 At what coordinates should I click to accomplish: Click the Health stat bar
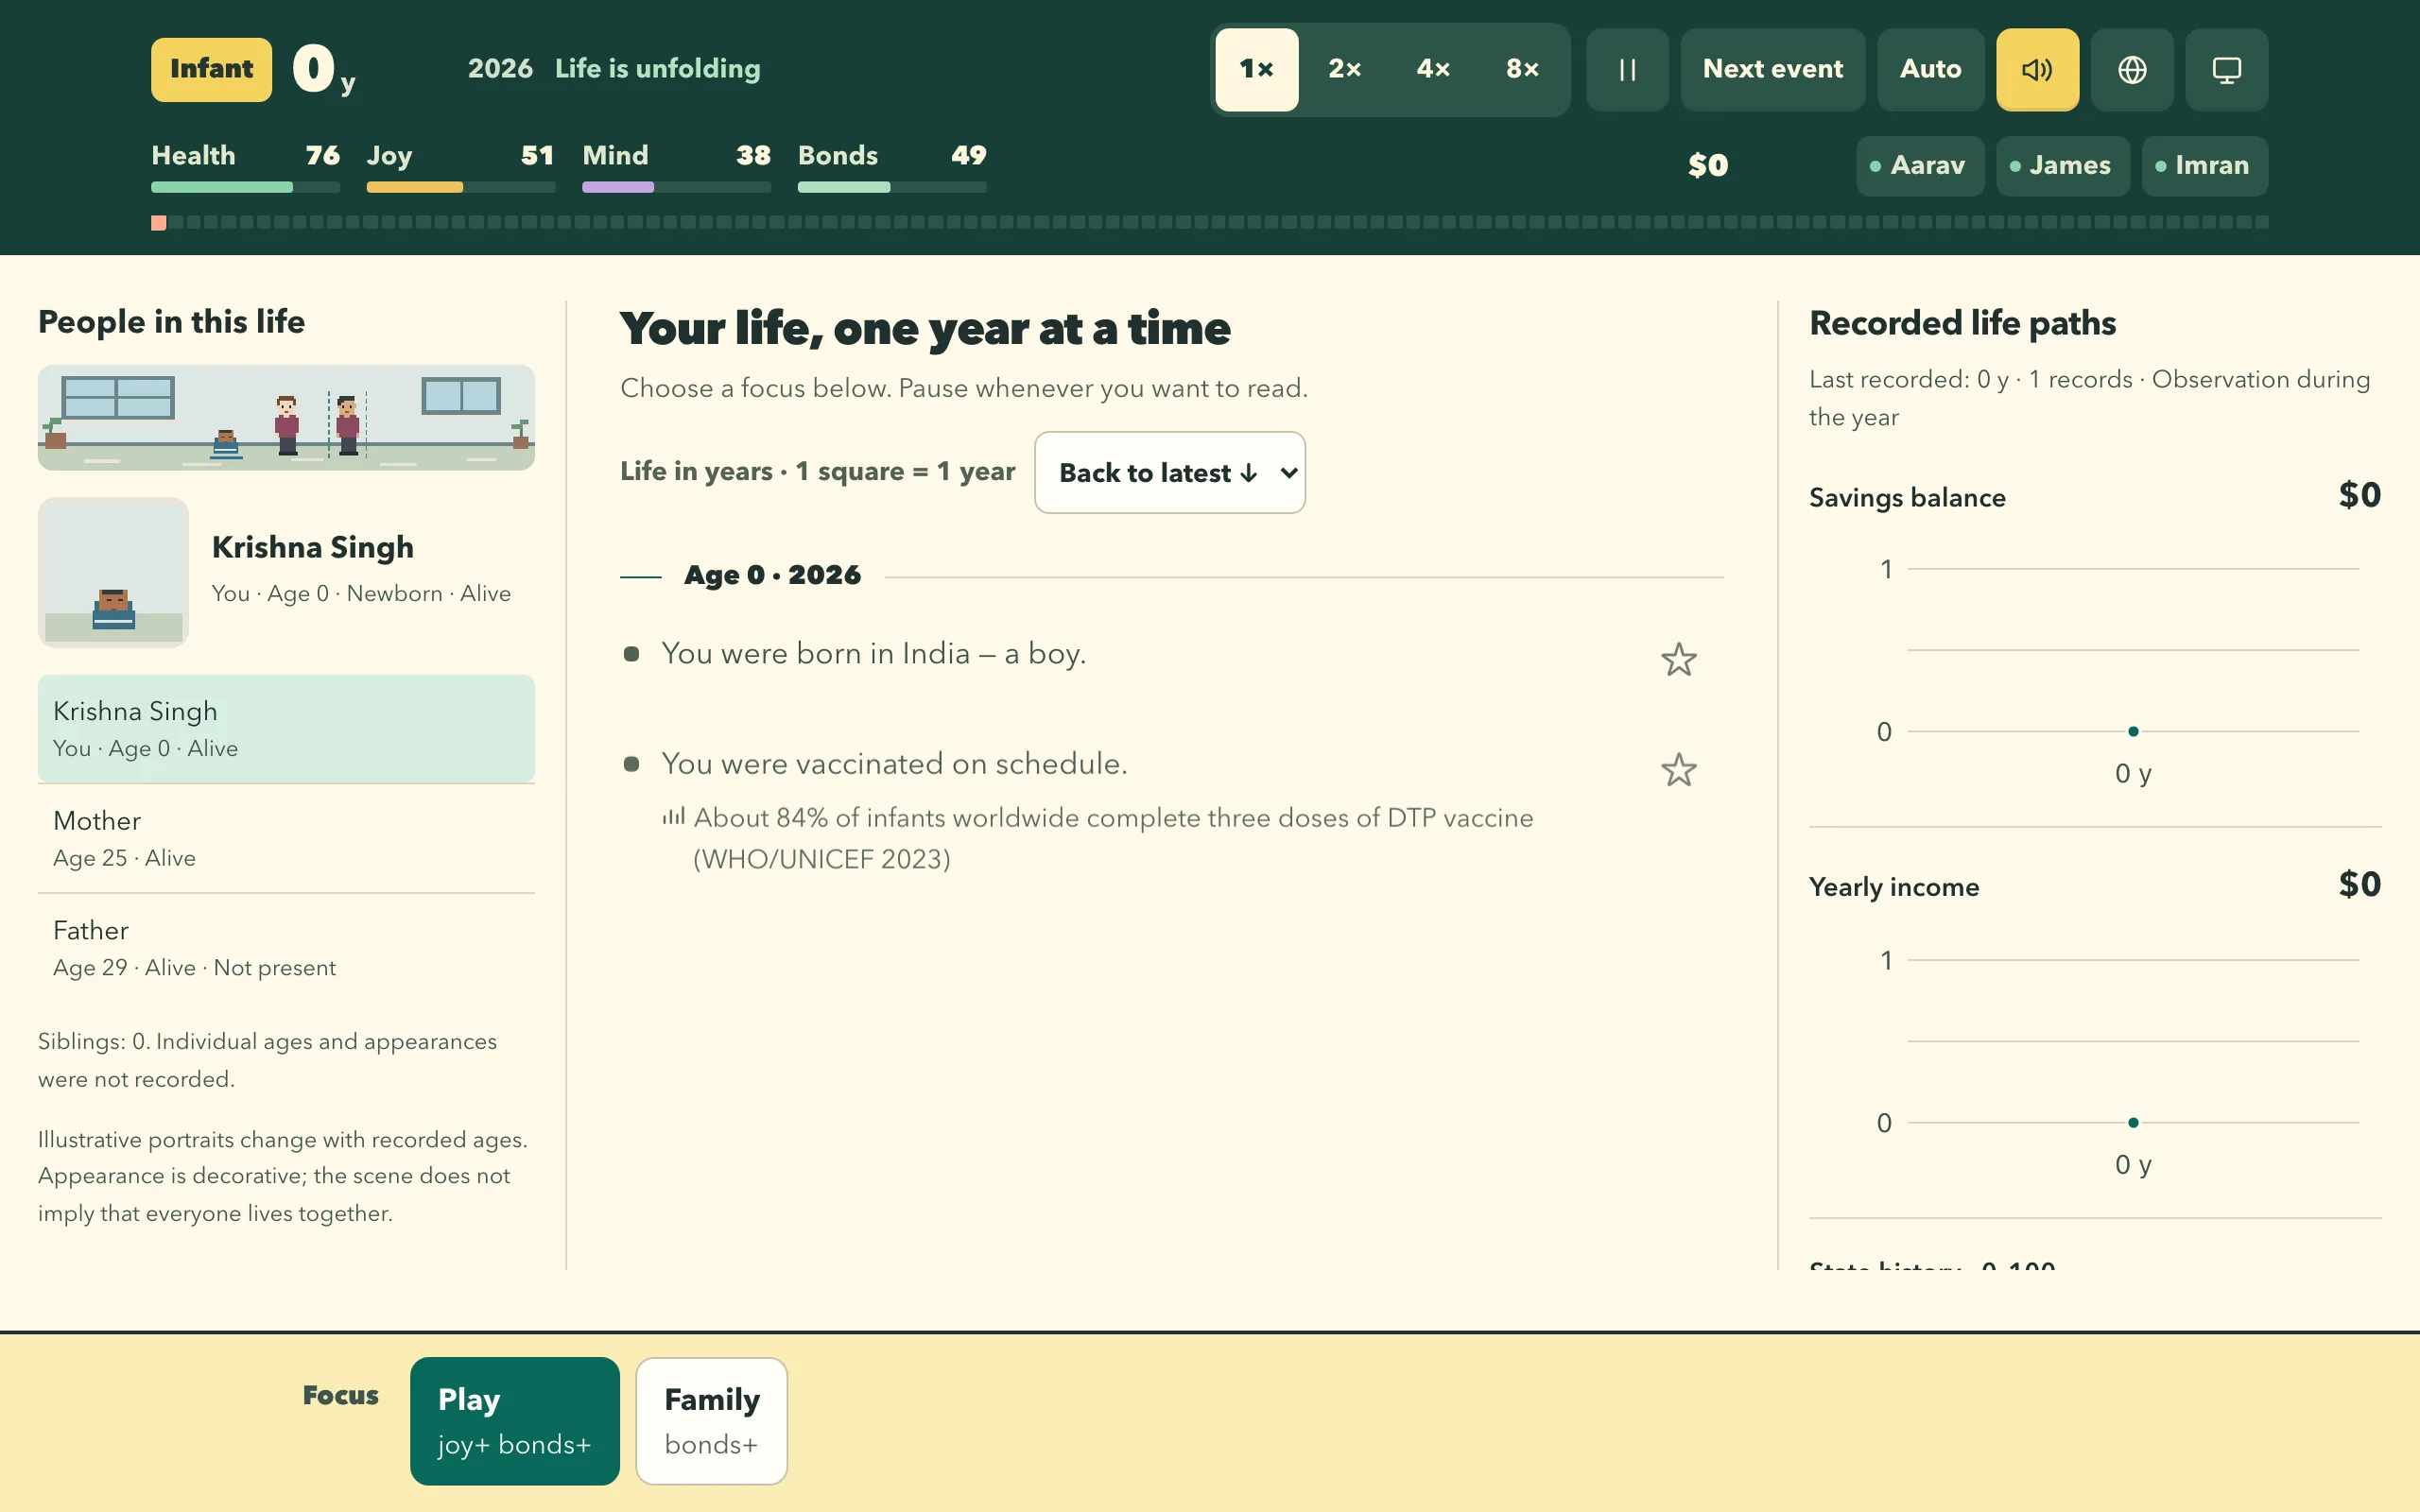(245, 187)
